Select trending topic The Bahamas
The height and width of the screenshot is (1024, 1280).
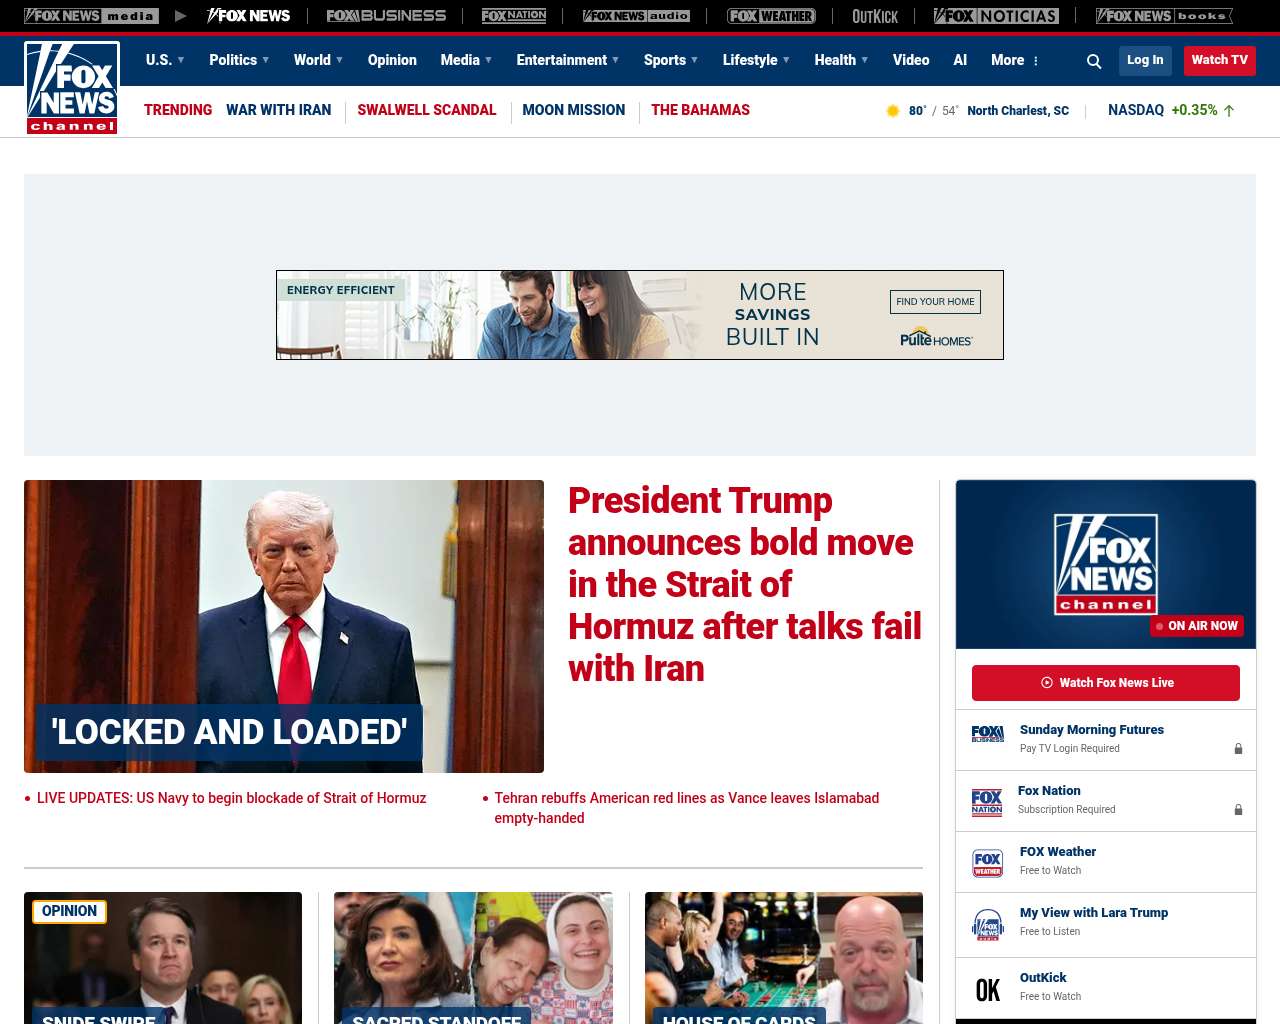[700, 110]
